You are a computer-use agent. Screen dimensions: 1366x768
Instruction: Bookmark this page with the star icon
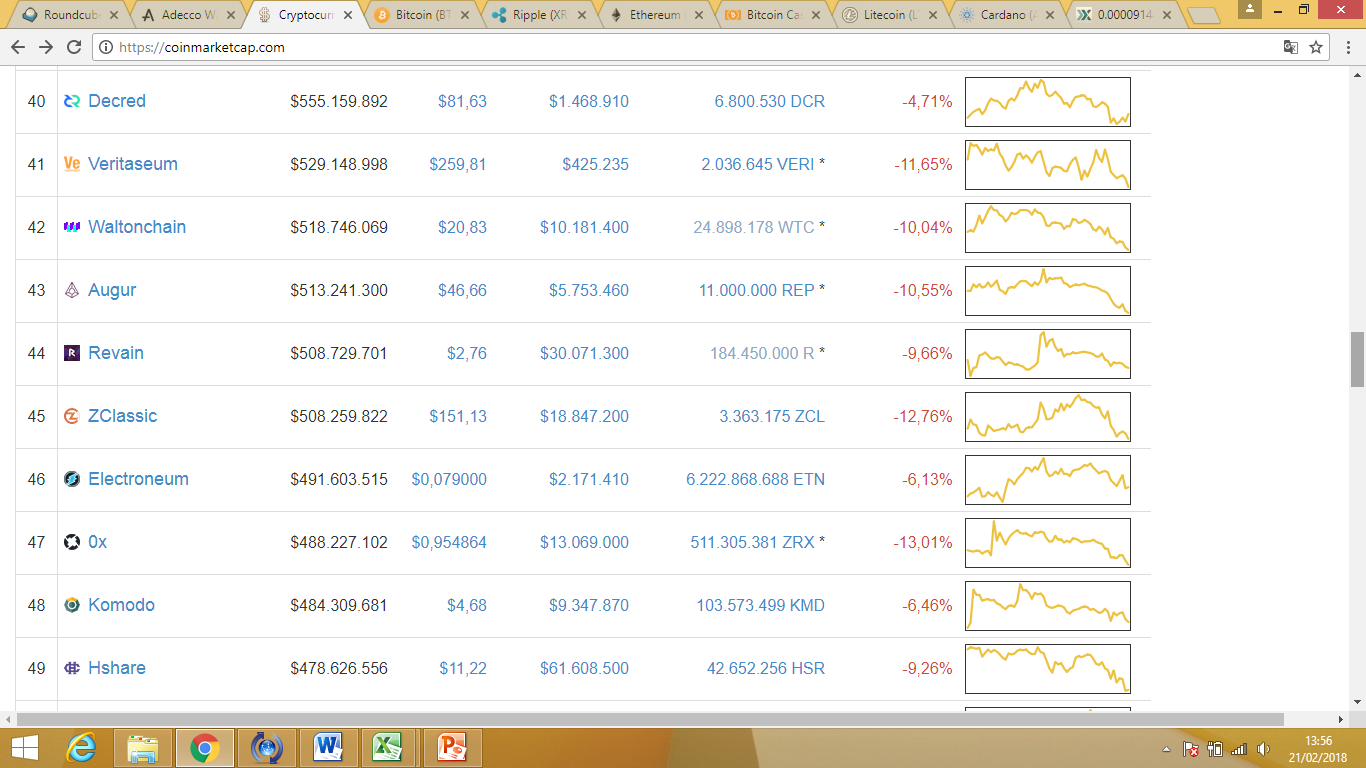pyautogui.click(x=1316, y=47)
